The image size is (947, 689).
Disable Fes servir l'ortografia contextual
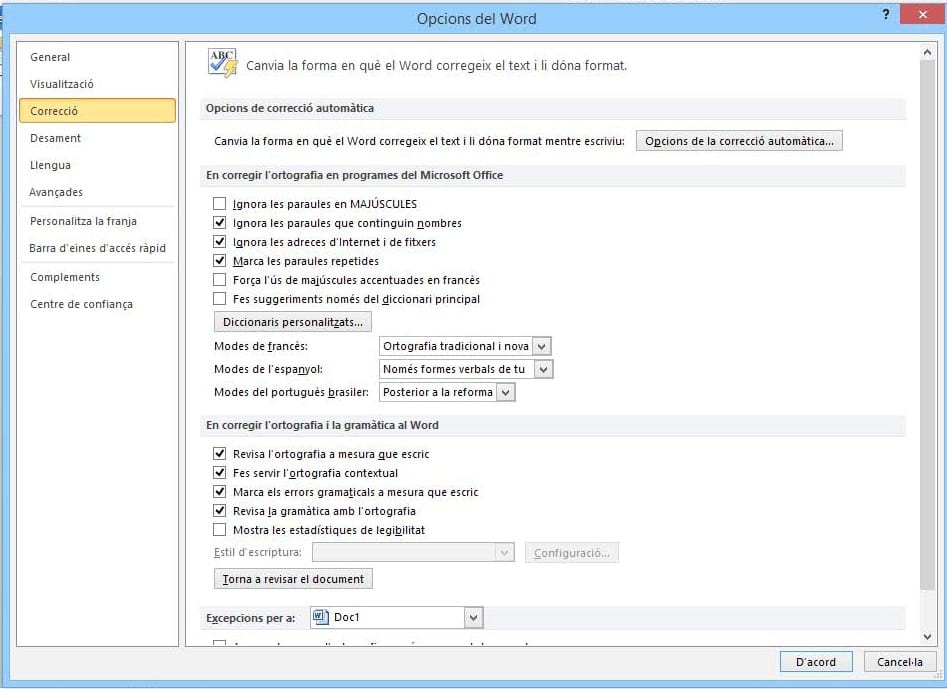tap(220, 473)
